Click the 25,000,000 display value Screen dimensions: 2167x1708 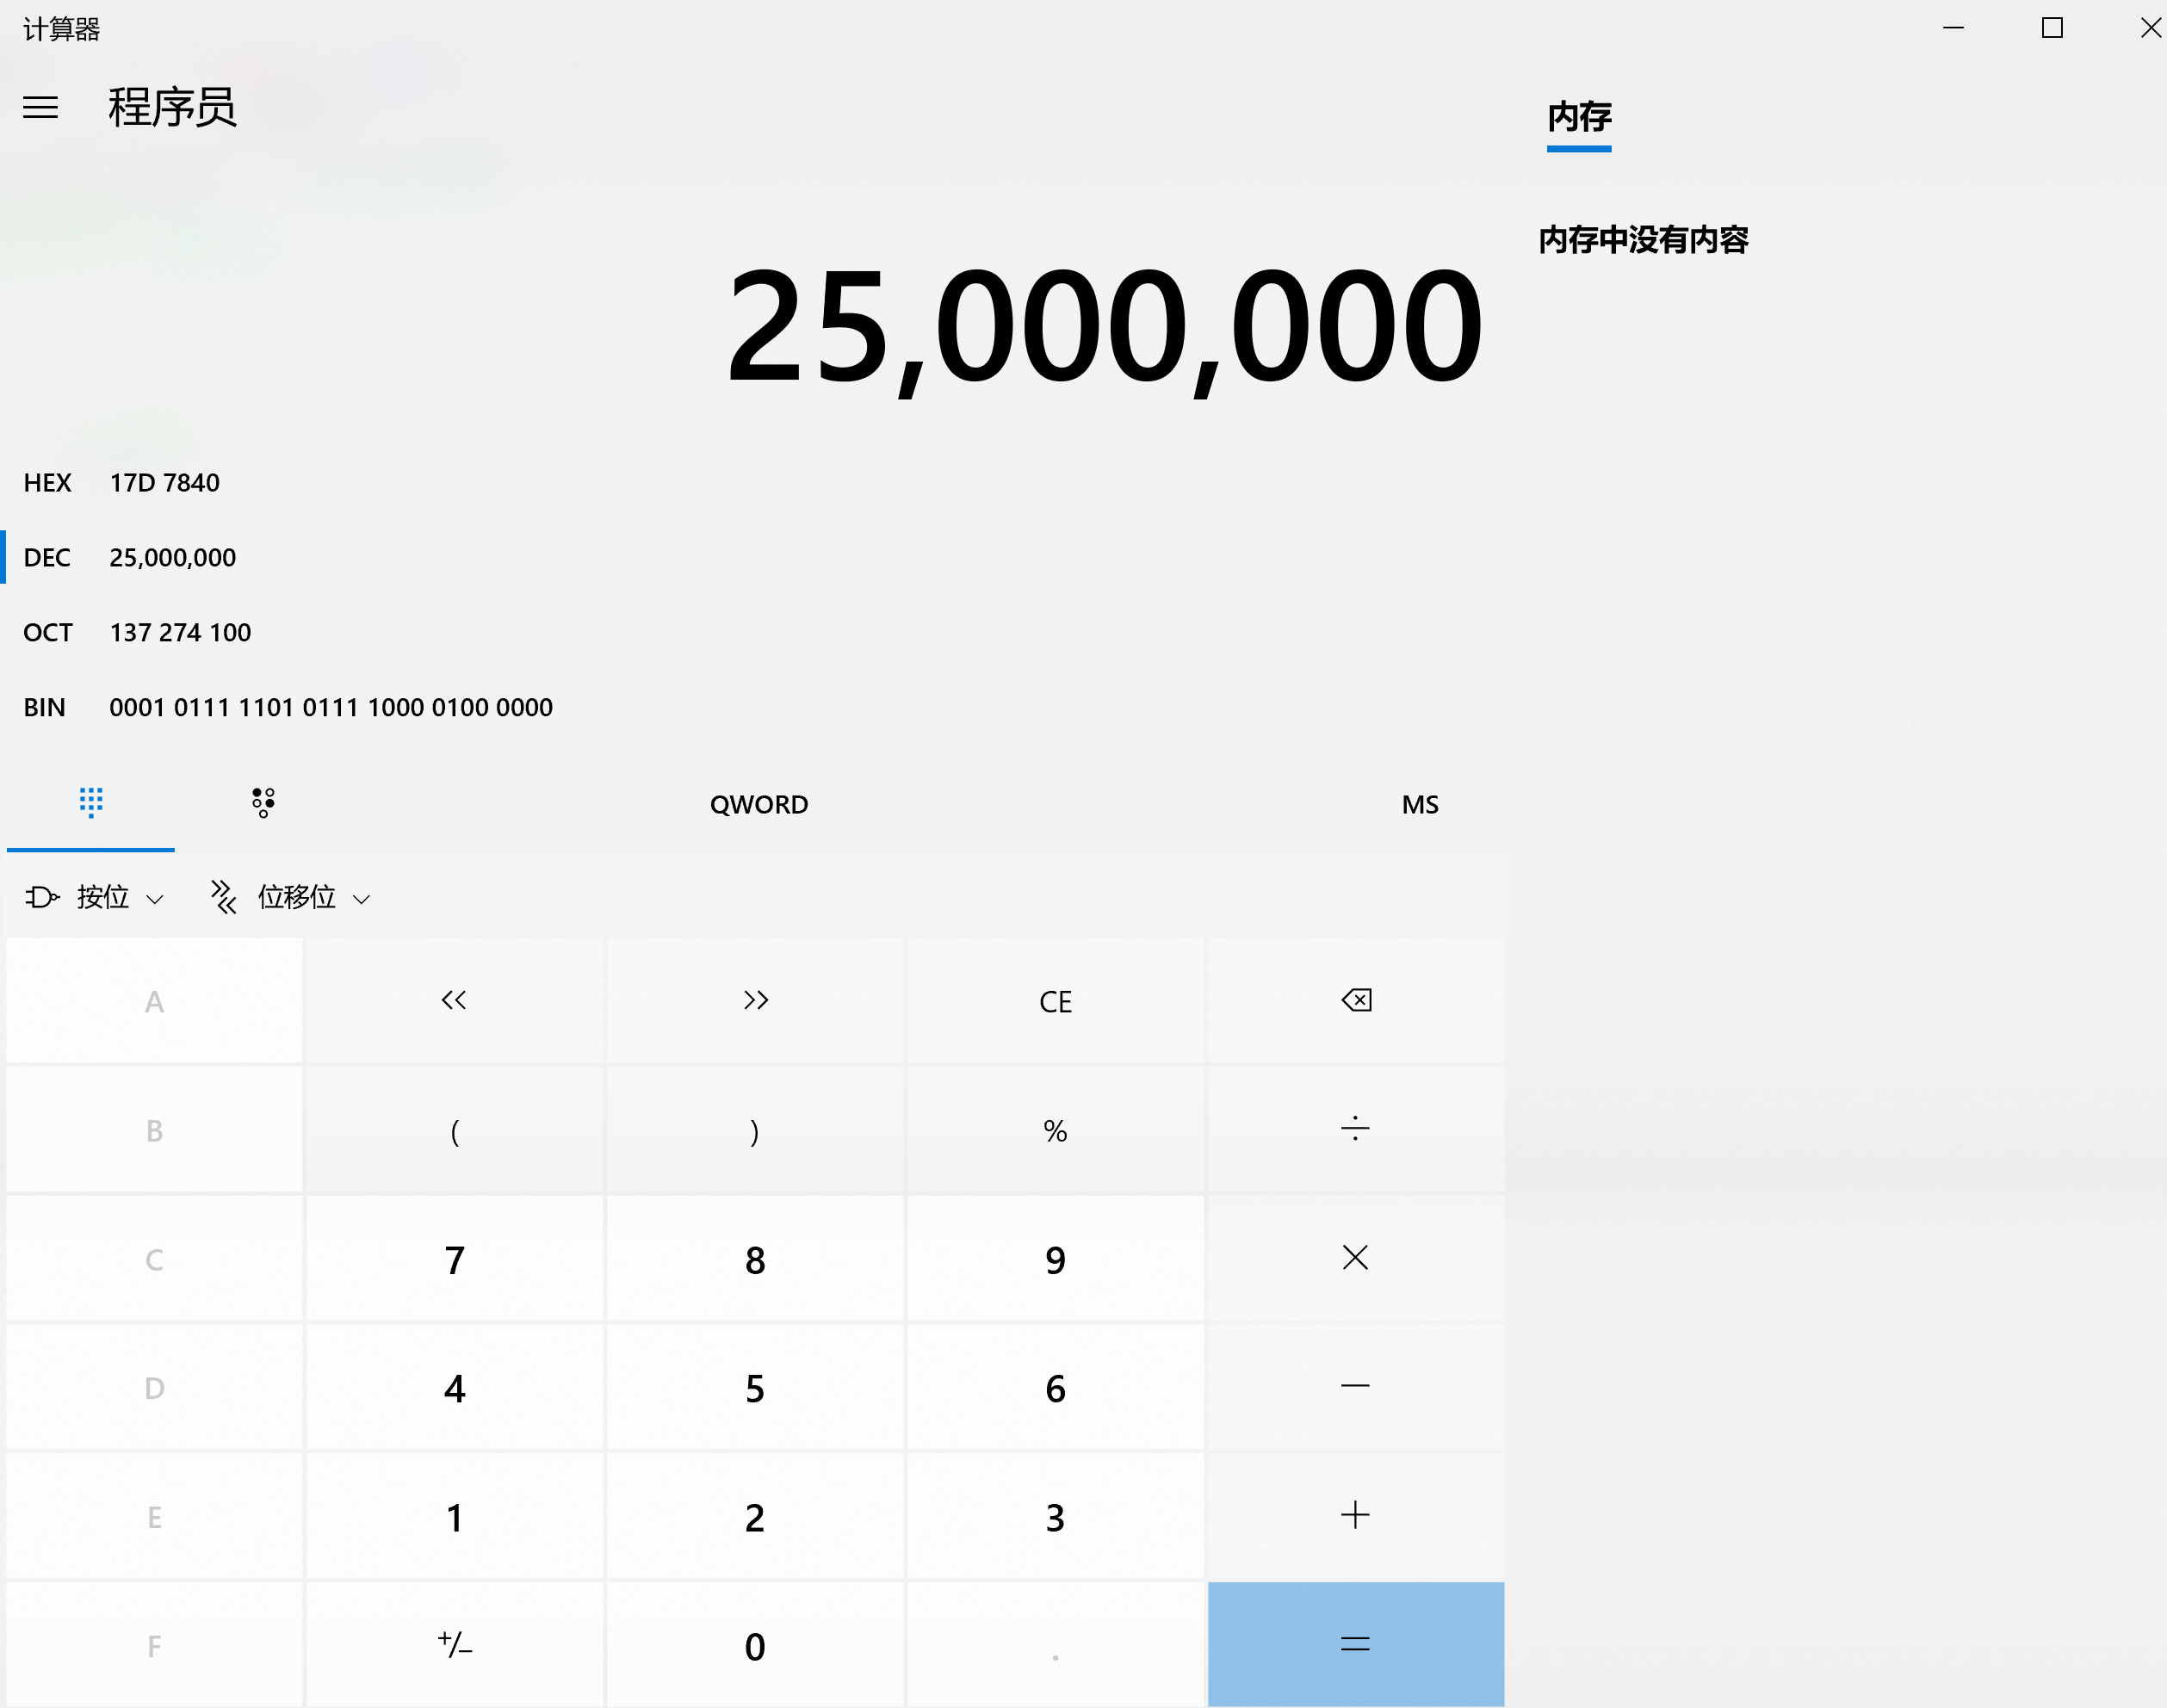(x=1103, y=328)
